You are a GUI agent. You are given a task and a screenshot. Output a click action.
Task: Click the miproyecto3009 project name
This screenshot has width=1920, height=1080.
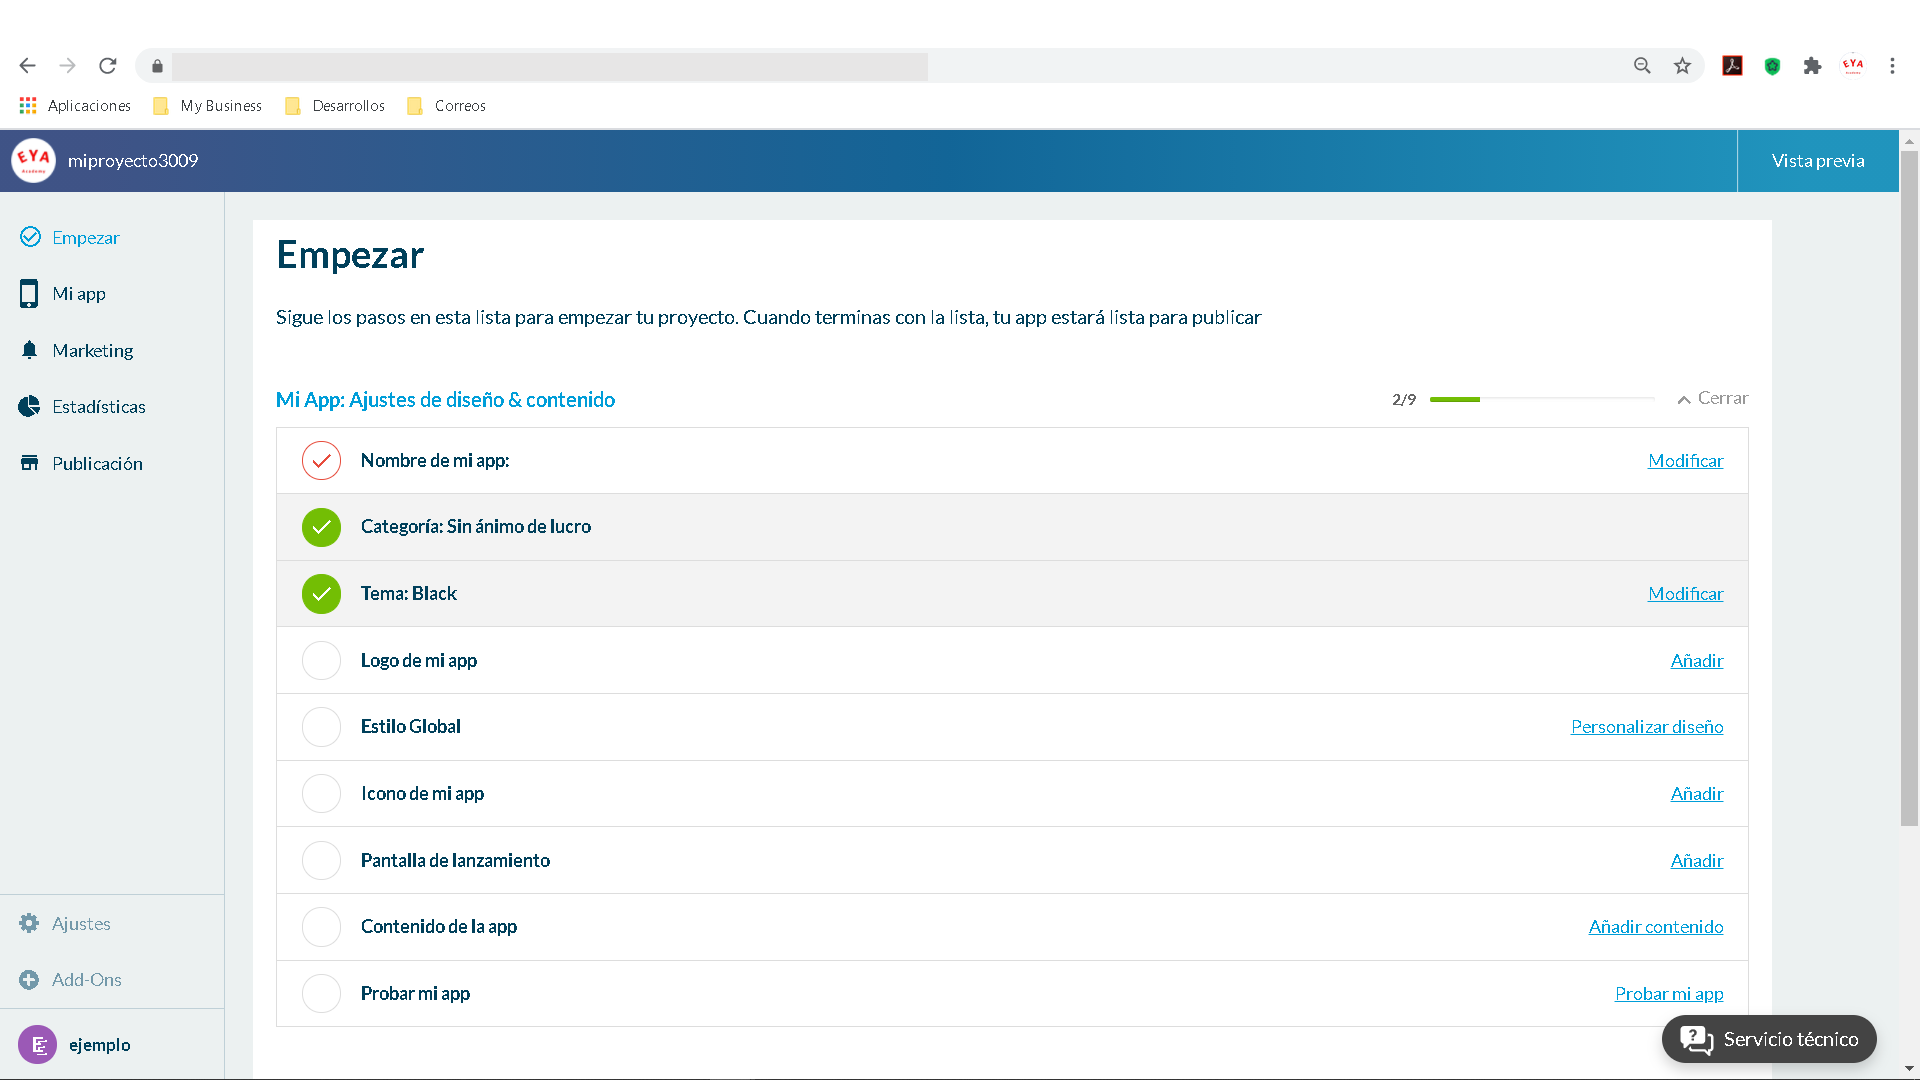(133, 160)
